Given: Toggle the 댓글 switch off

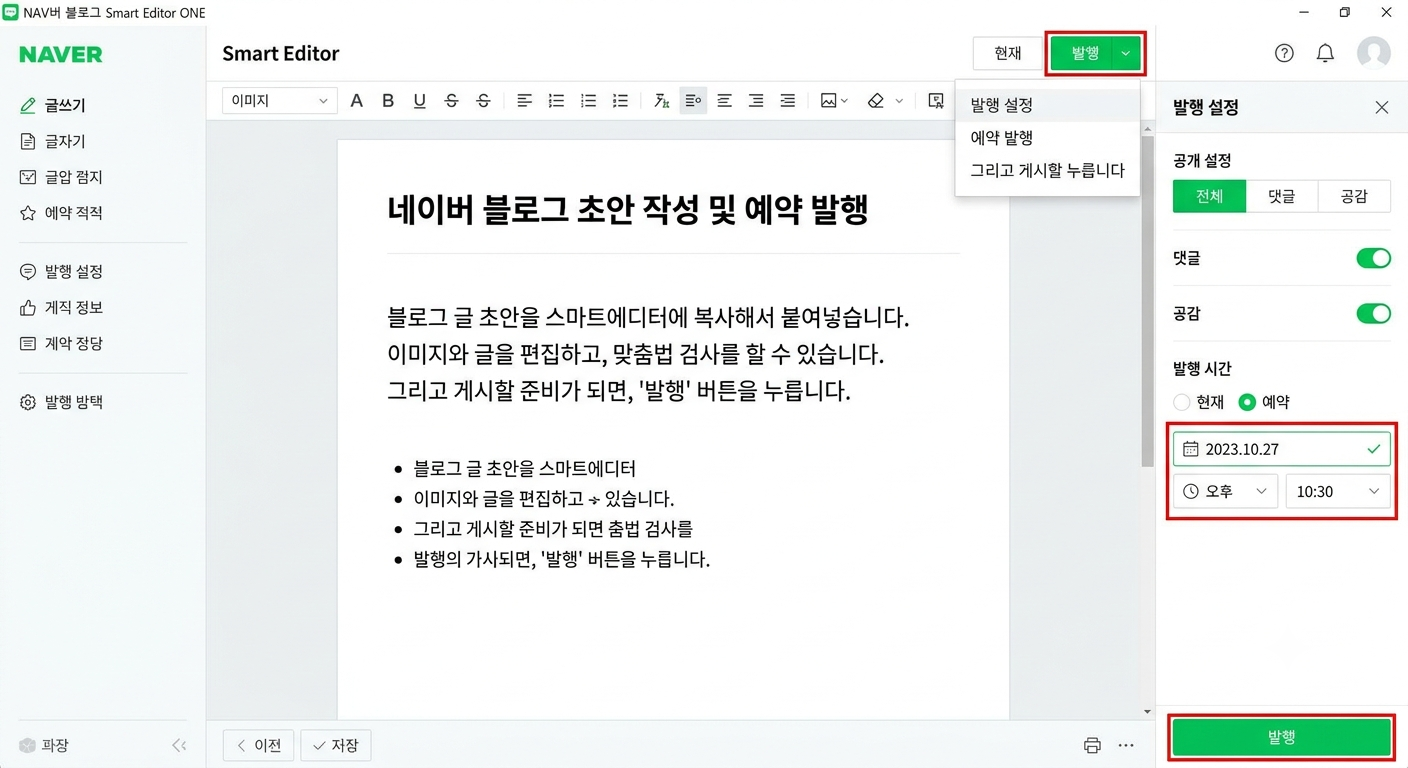Looking at the screenshot, I should (x=1373, y=258).
